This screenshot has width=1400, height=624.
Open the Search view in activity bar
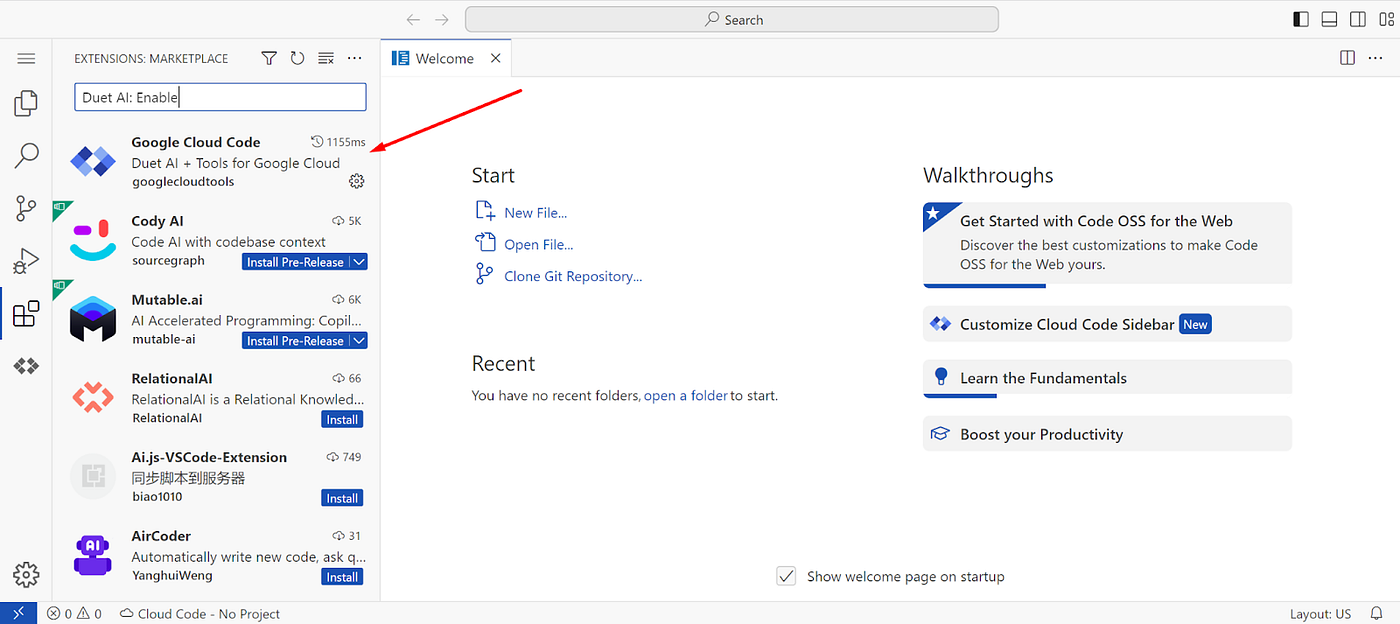pos(26,155)
